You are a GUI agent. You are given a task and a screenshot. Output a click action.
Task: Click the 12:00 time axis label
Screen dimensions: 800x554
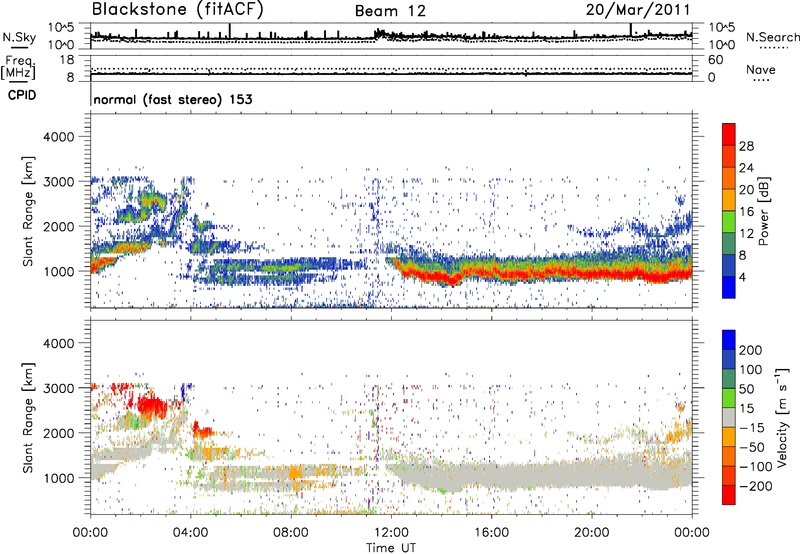[x=391, y=532]
